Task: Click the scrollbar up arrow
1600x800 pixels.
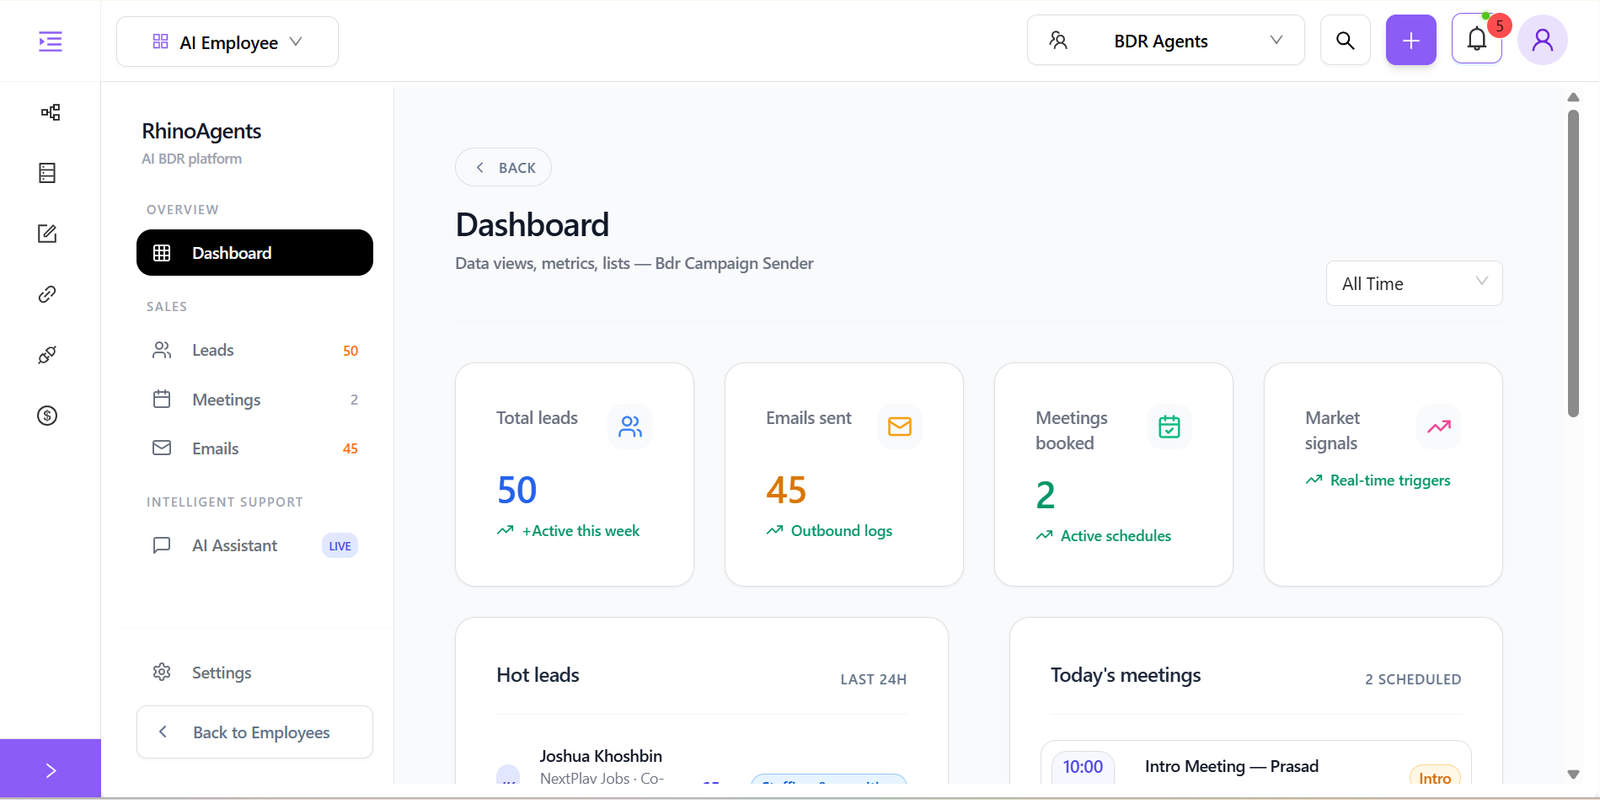Action: (1573, 97)
